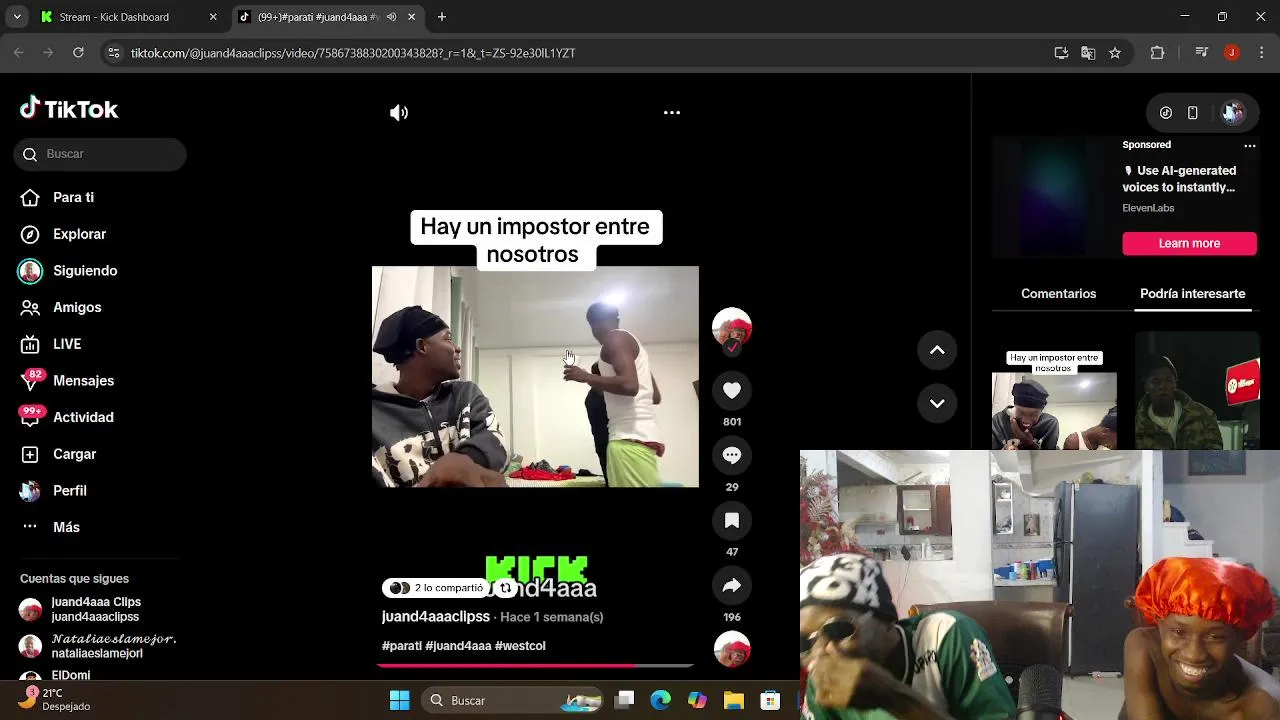Translate this page icon

1088,53
